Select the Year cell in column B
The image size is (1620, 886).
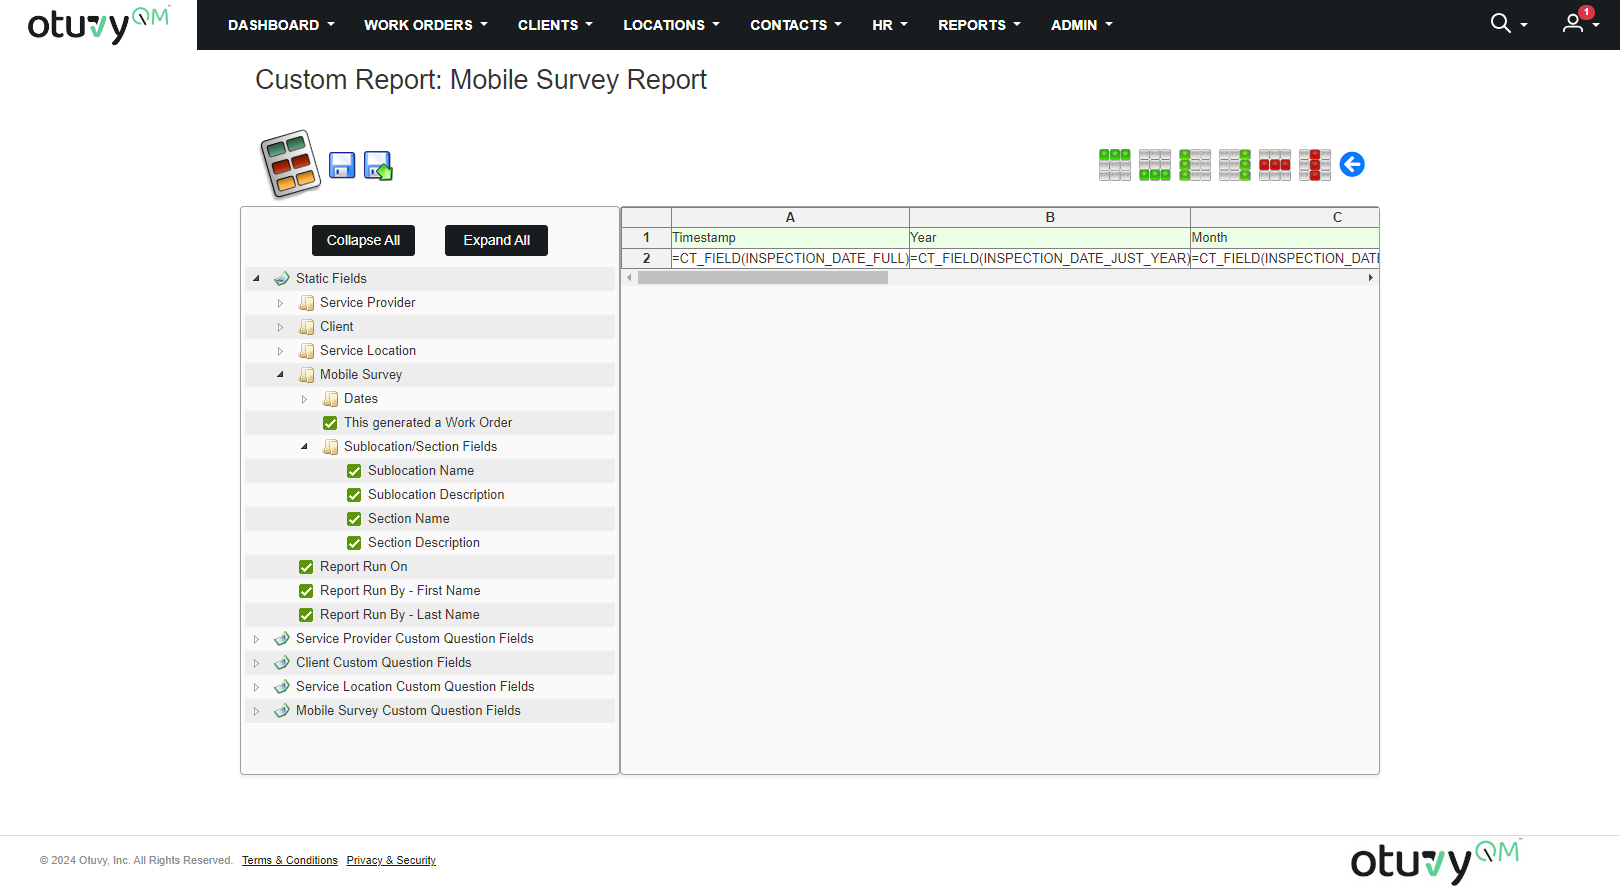click(1050, 237)
